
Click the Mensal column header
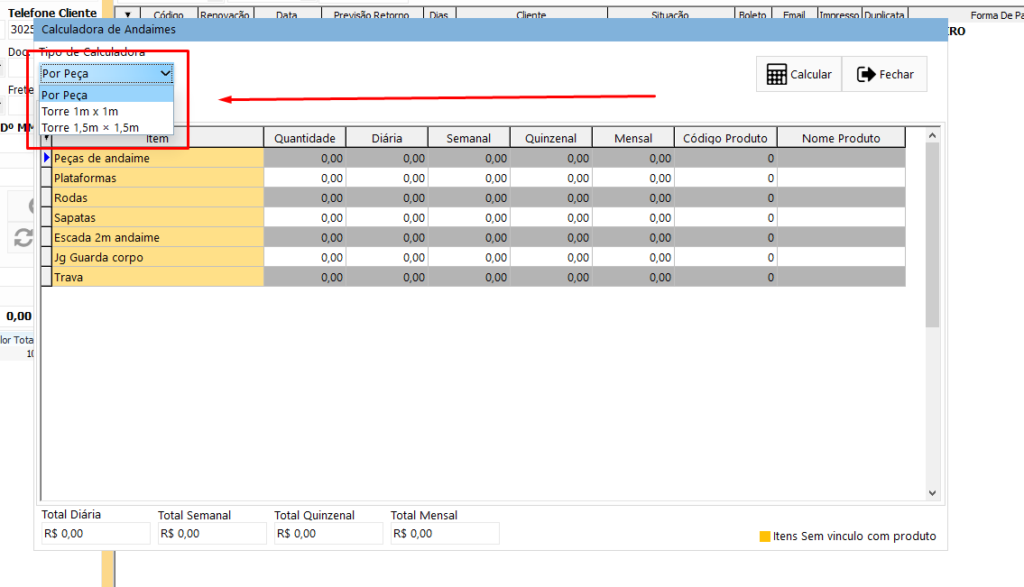click(633, 138)
